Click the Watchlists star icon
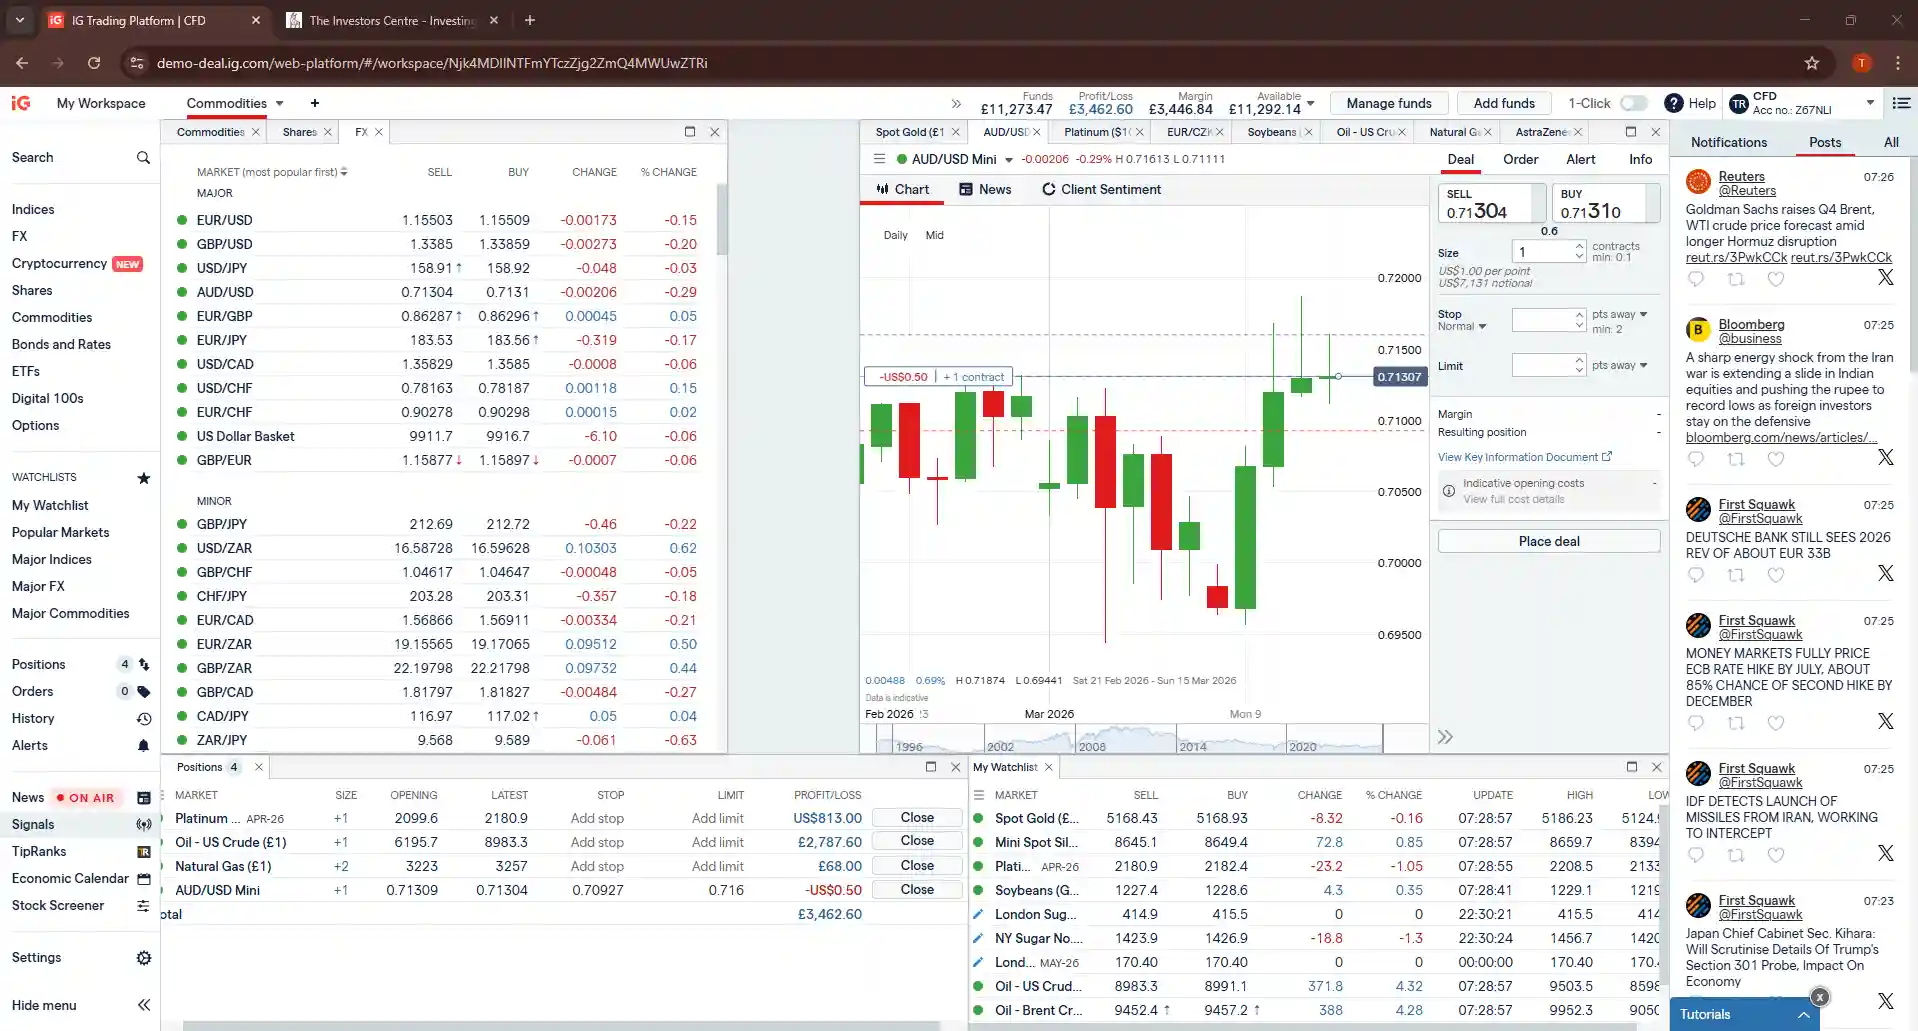The image size is (1918, 1031). pyautogui.click(x=143, y=478)
